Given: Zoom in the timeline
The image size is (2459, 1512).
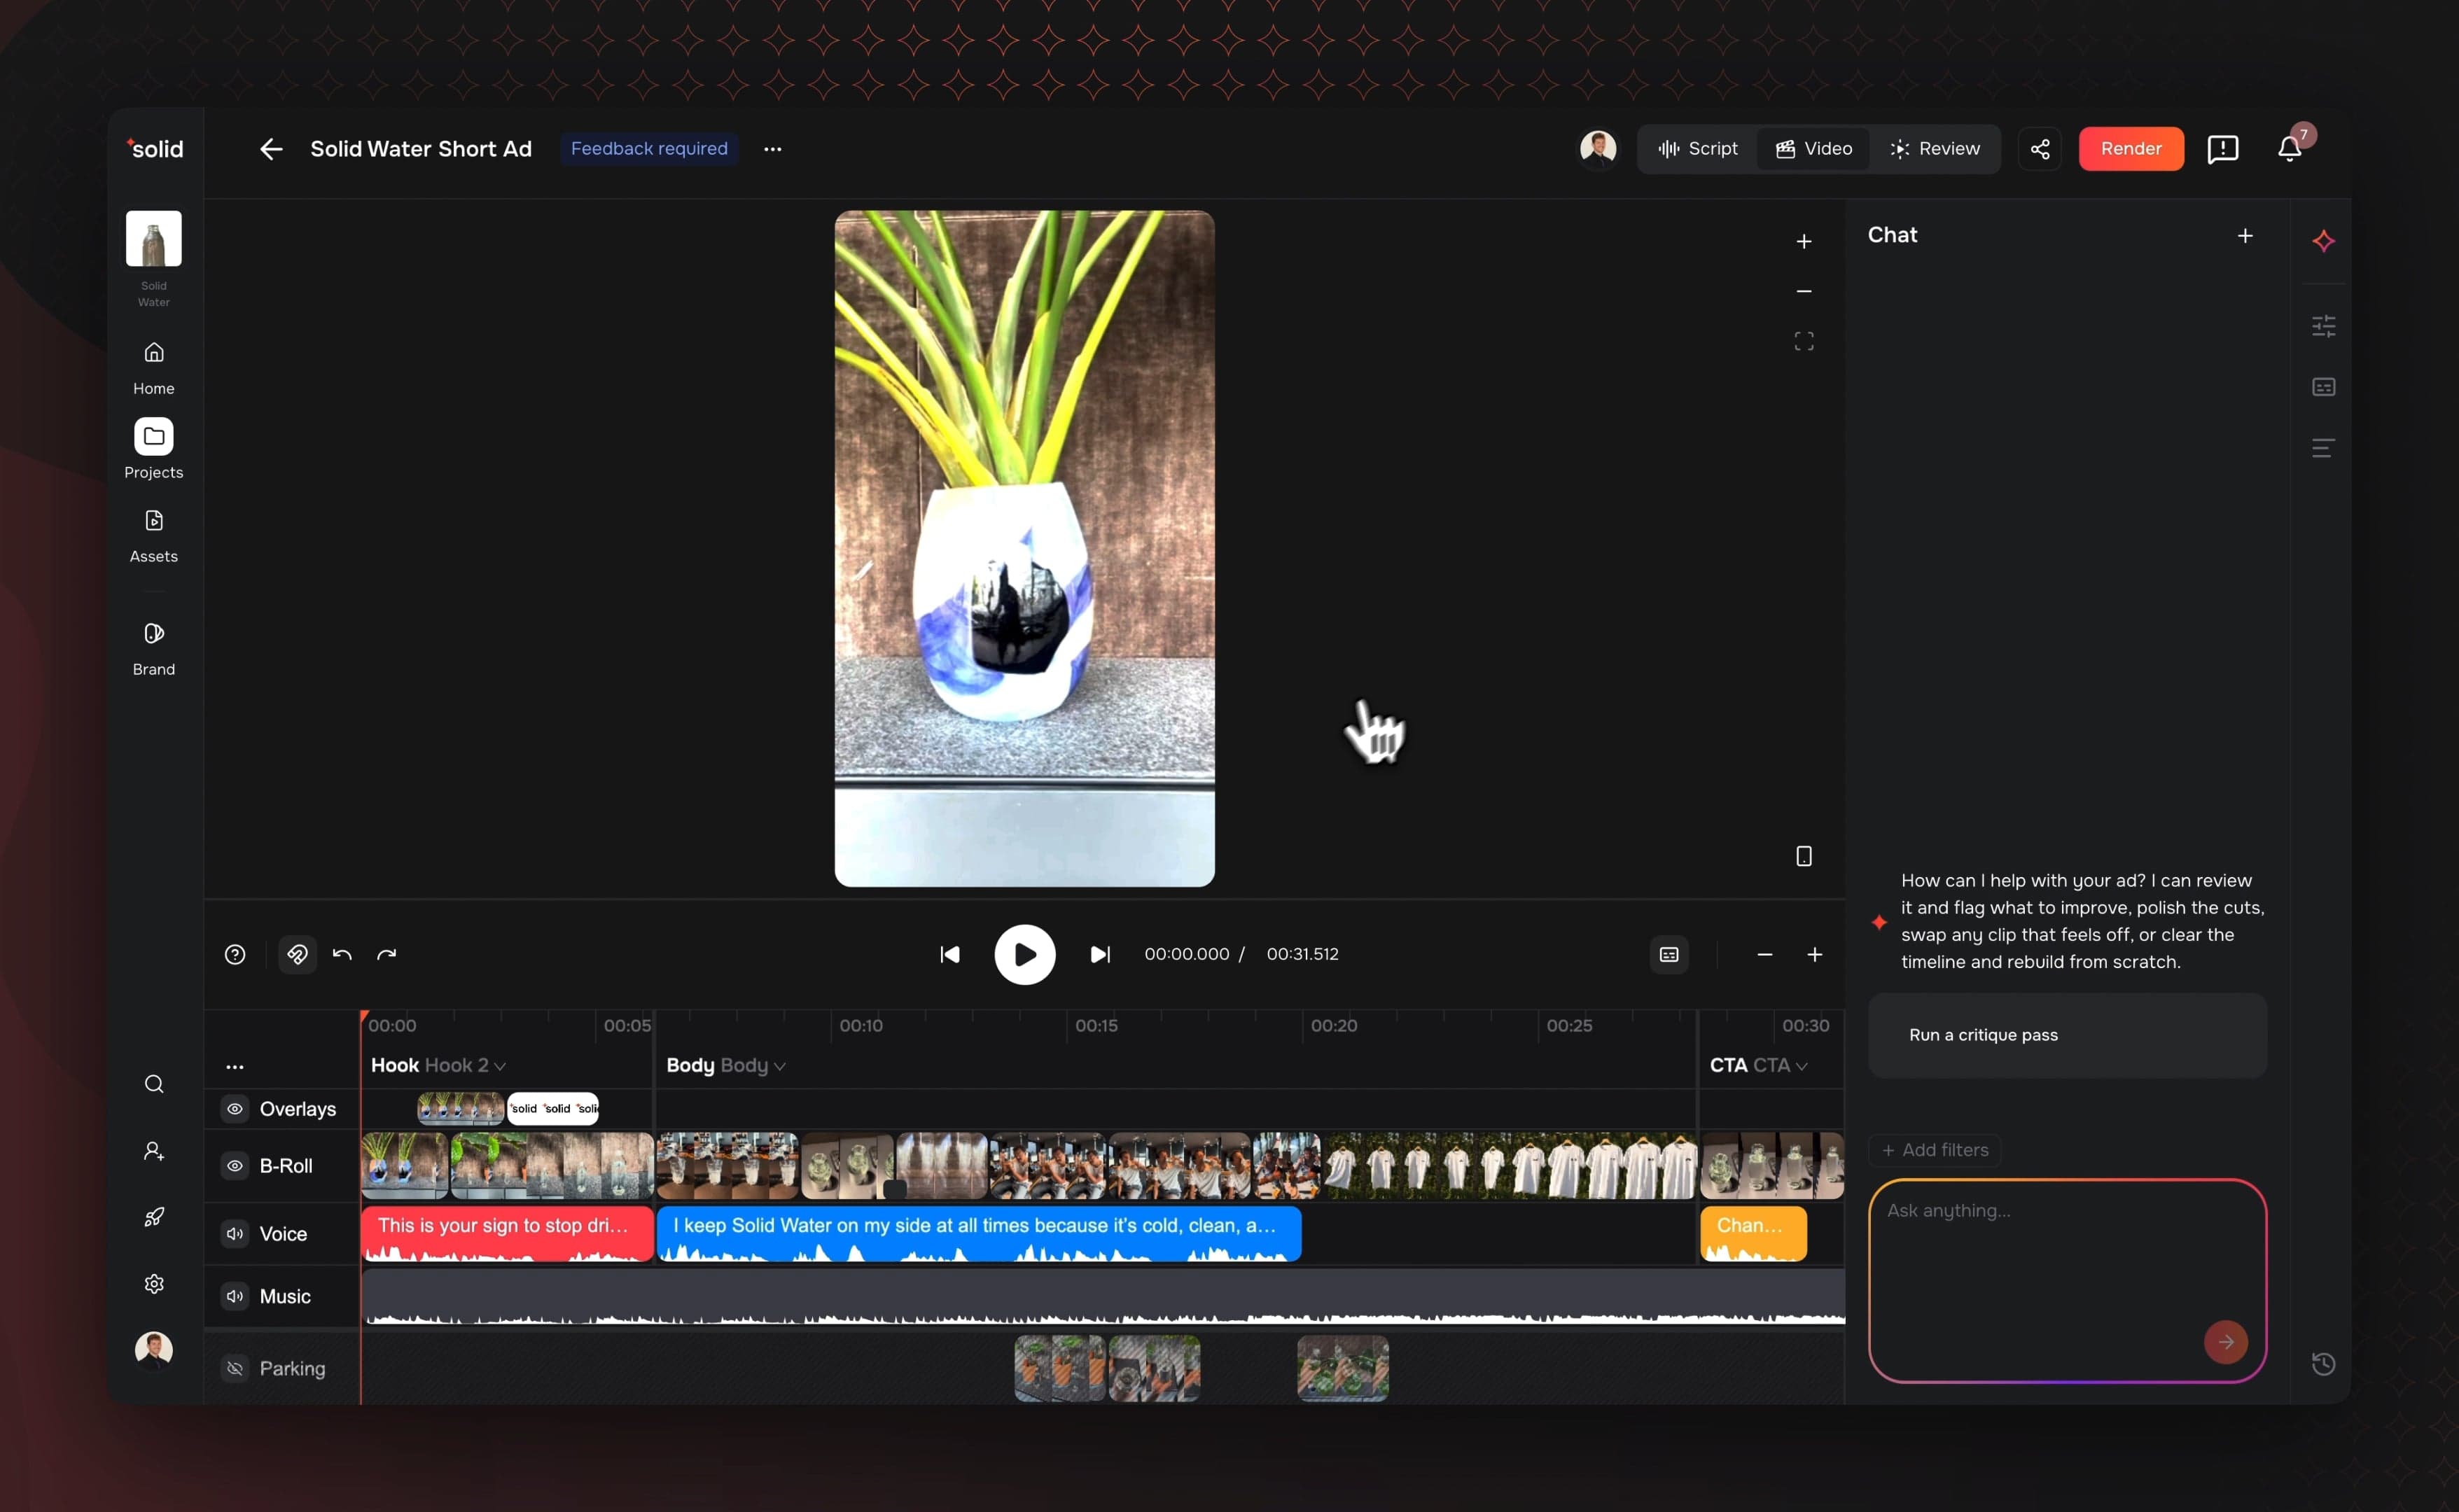Looking at the screenshot, I should click(x=1814, y=954).
